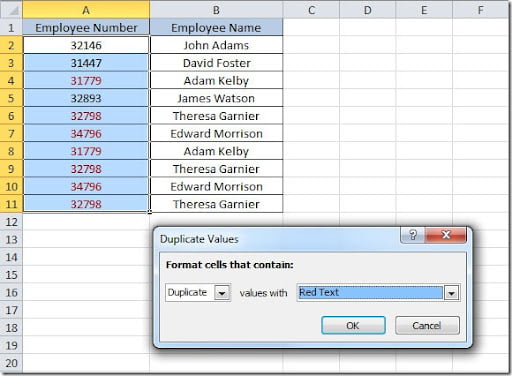
Task: Open the Duplicate Values help button
Action: 413,235
